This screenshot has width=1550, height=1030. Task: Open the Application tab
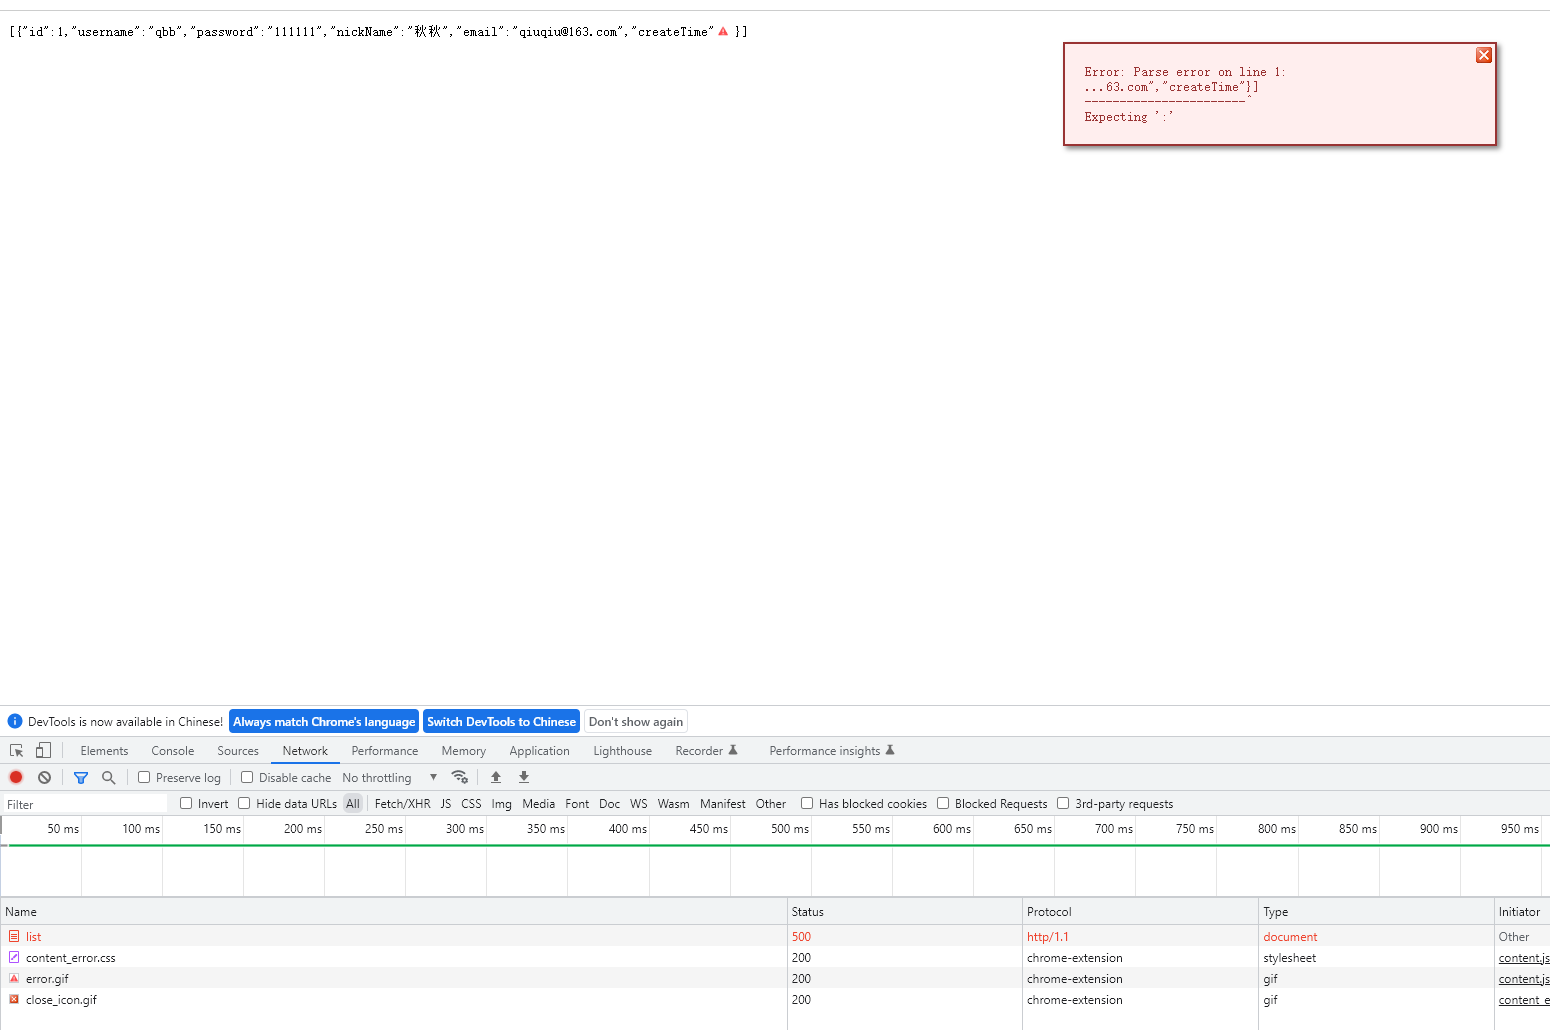[539, 750]
